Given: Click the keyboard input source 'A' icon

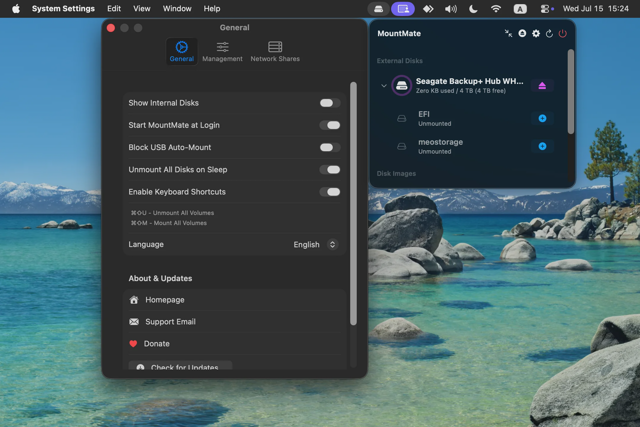Looking at the screenshot, I should tap(520, 9).
